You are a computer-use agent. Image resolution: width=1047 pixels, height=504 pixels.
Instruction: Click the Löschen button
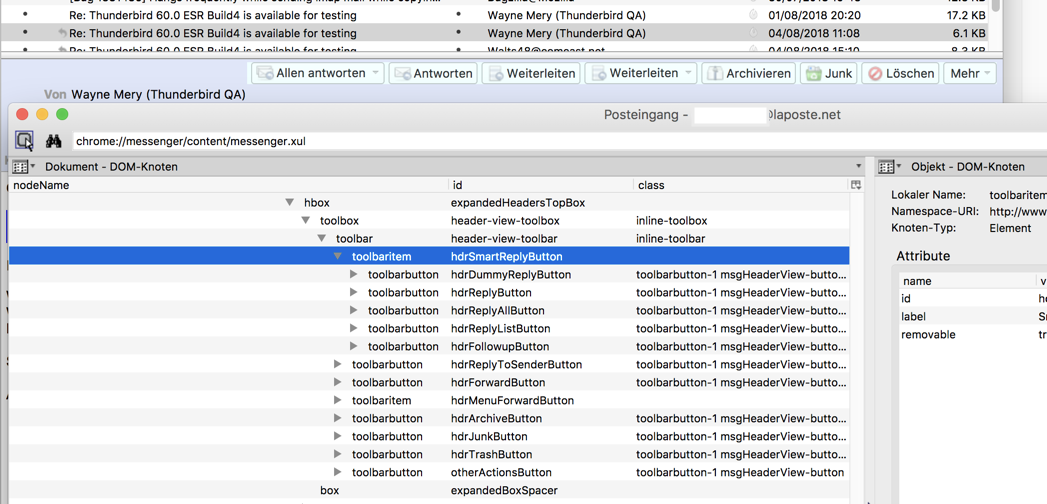point(900,73)
